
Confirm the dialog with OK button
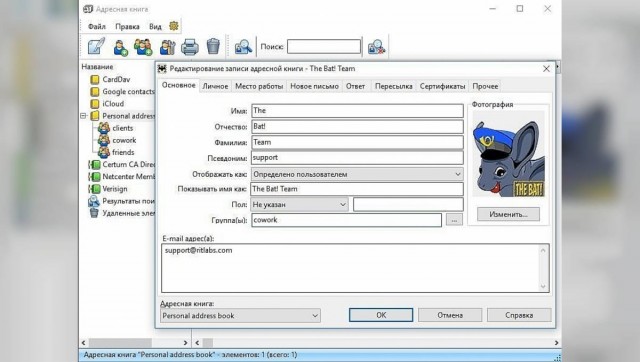click(381, 315)
